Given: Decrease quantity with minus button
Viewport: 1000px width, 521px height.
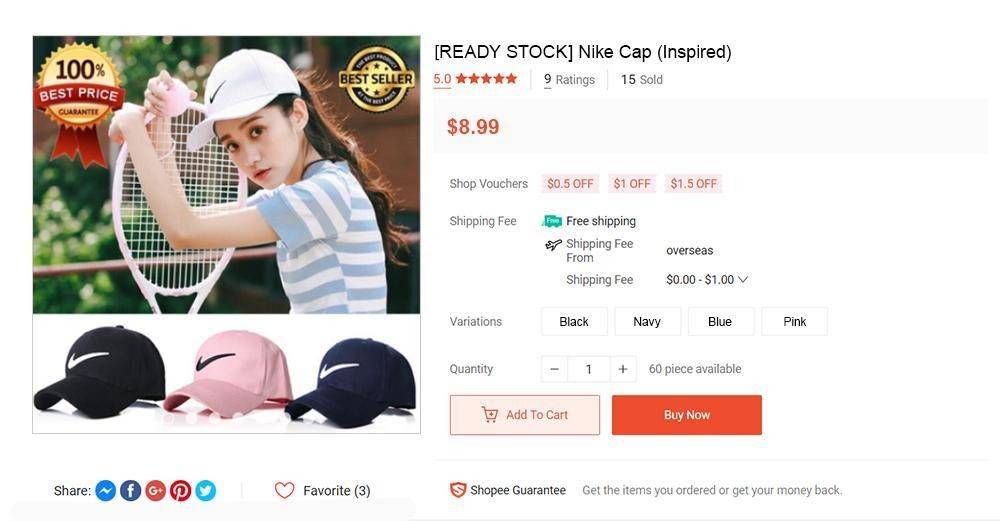Looking at the screenshot, I should pyautogui.click(x=554, y=369).
